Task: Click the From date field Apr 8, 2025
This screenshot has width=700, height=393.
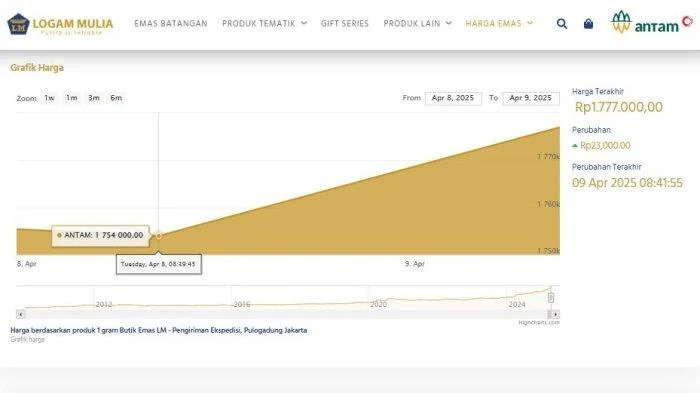Action: click(x=453, y=98)
